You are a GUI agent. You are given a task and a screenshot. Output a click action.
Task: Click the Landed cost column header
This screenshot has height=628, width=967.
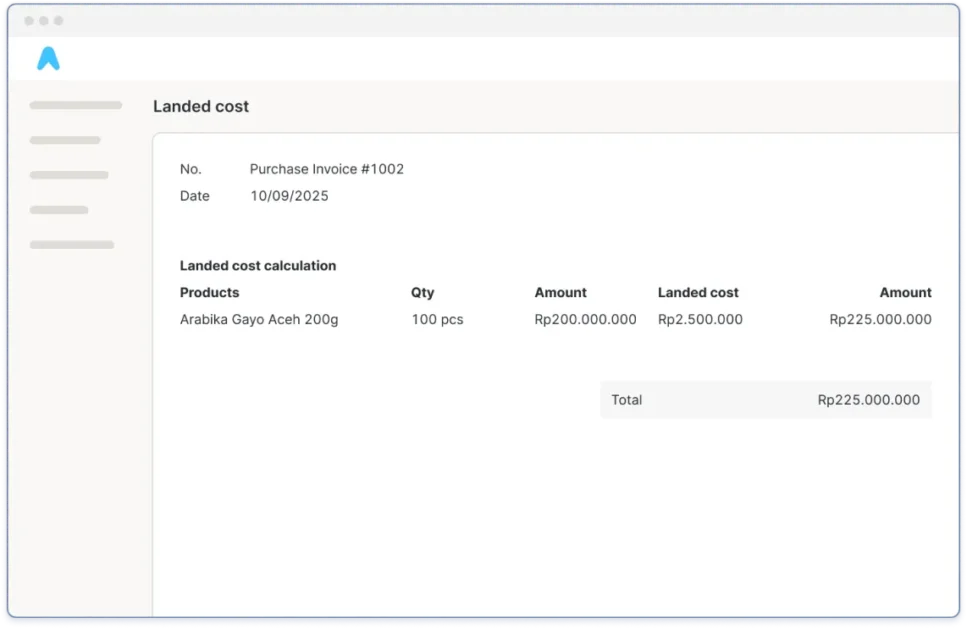(698, 293)
